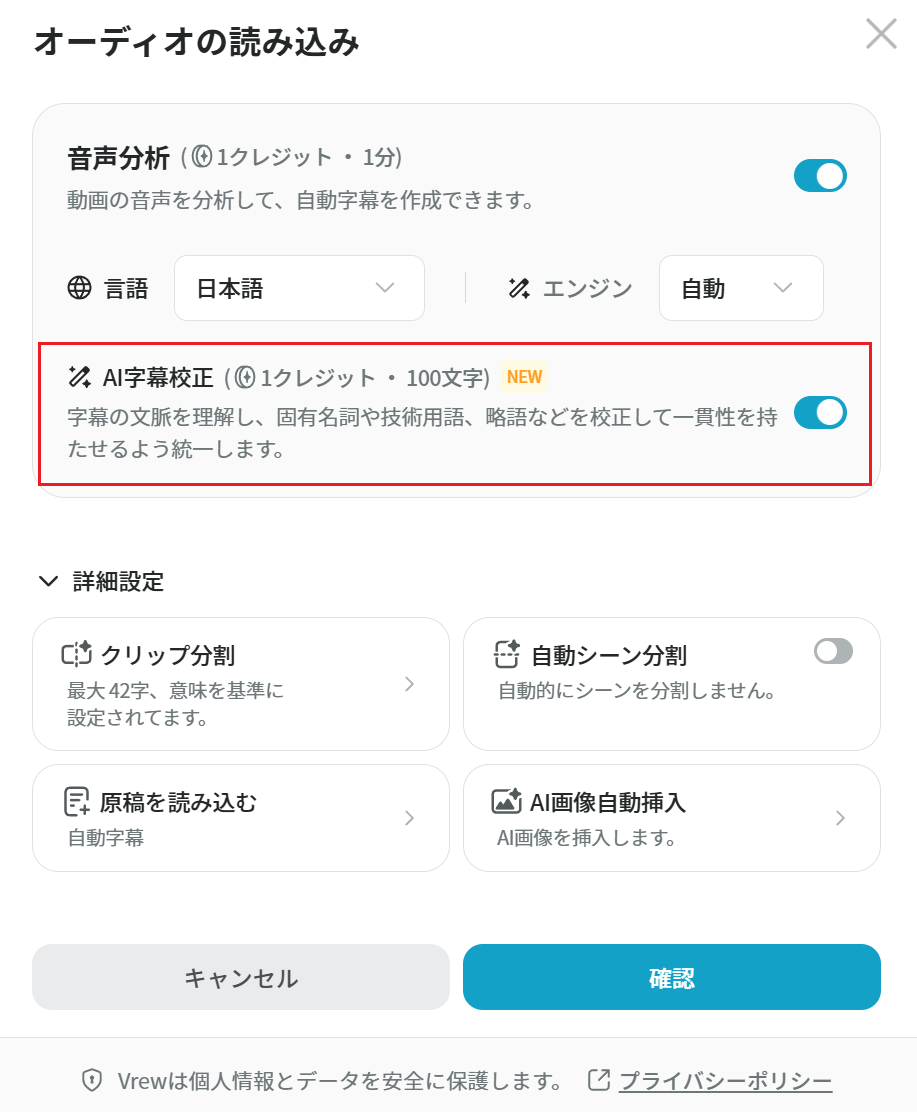917x1112 pixels.
Task: Open the プライバシーポリシー link
Action: (x=725, y=1081)
